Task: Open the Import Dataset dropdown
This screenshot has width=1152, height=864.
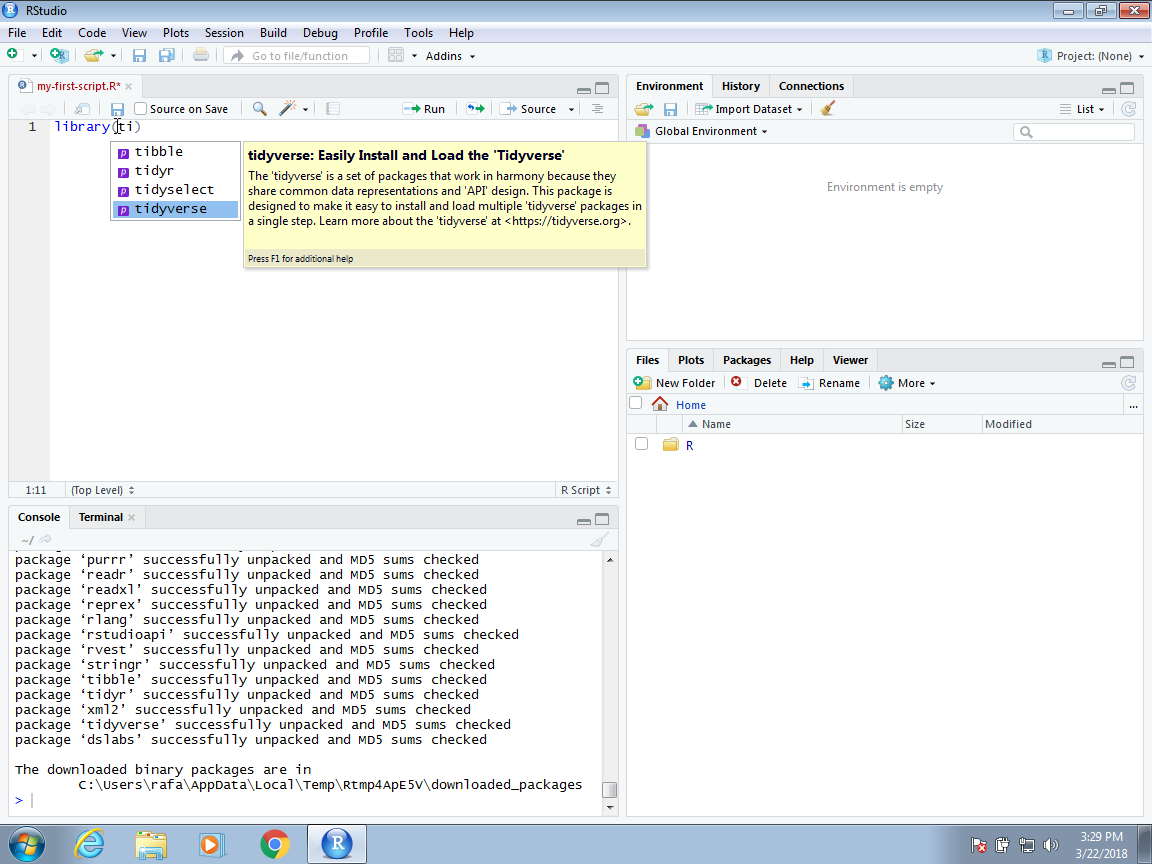Action: (x=750, y=109)
